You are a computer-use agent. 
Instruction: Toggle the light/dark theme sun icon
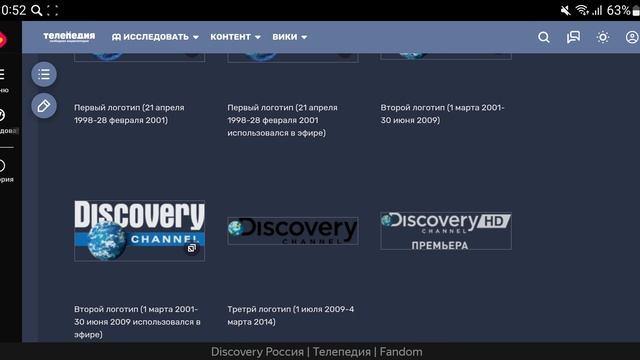602,37
